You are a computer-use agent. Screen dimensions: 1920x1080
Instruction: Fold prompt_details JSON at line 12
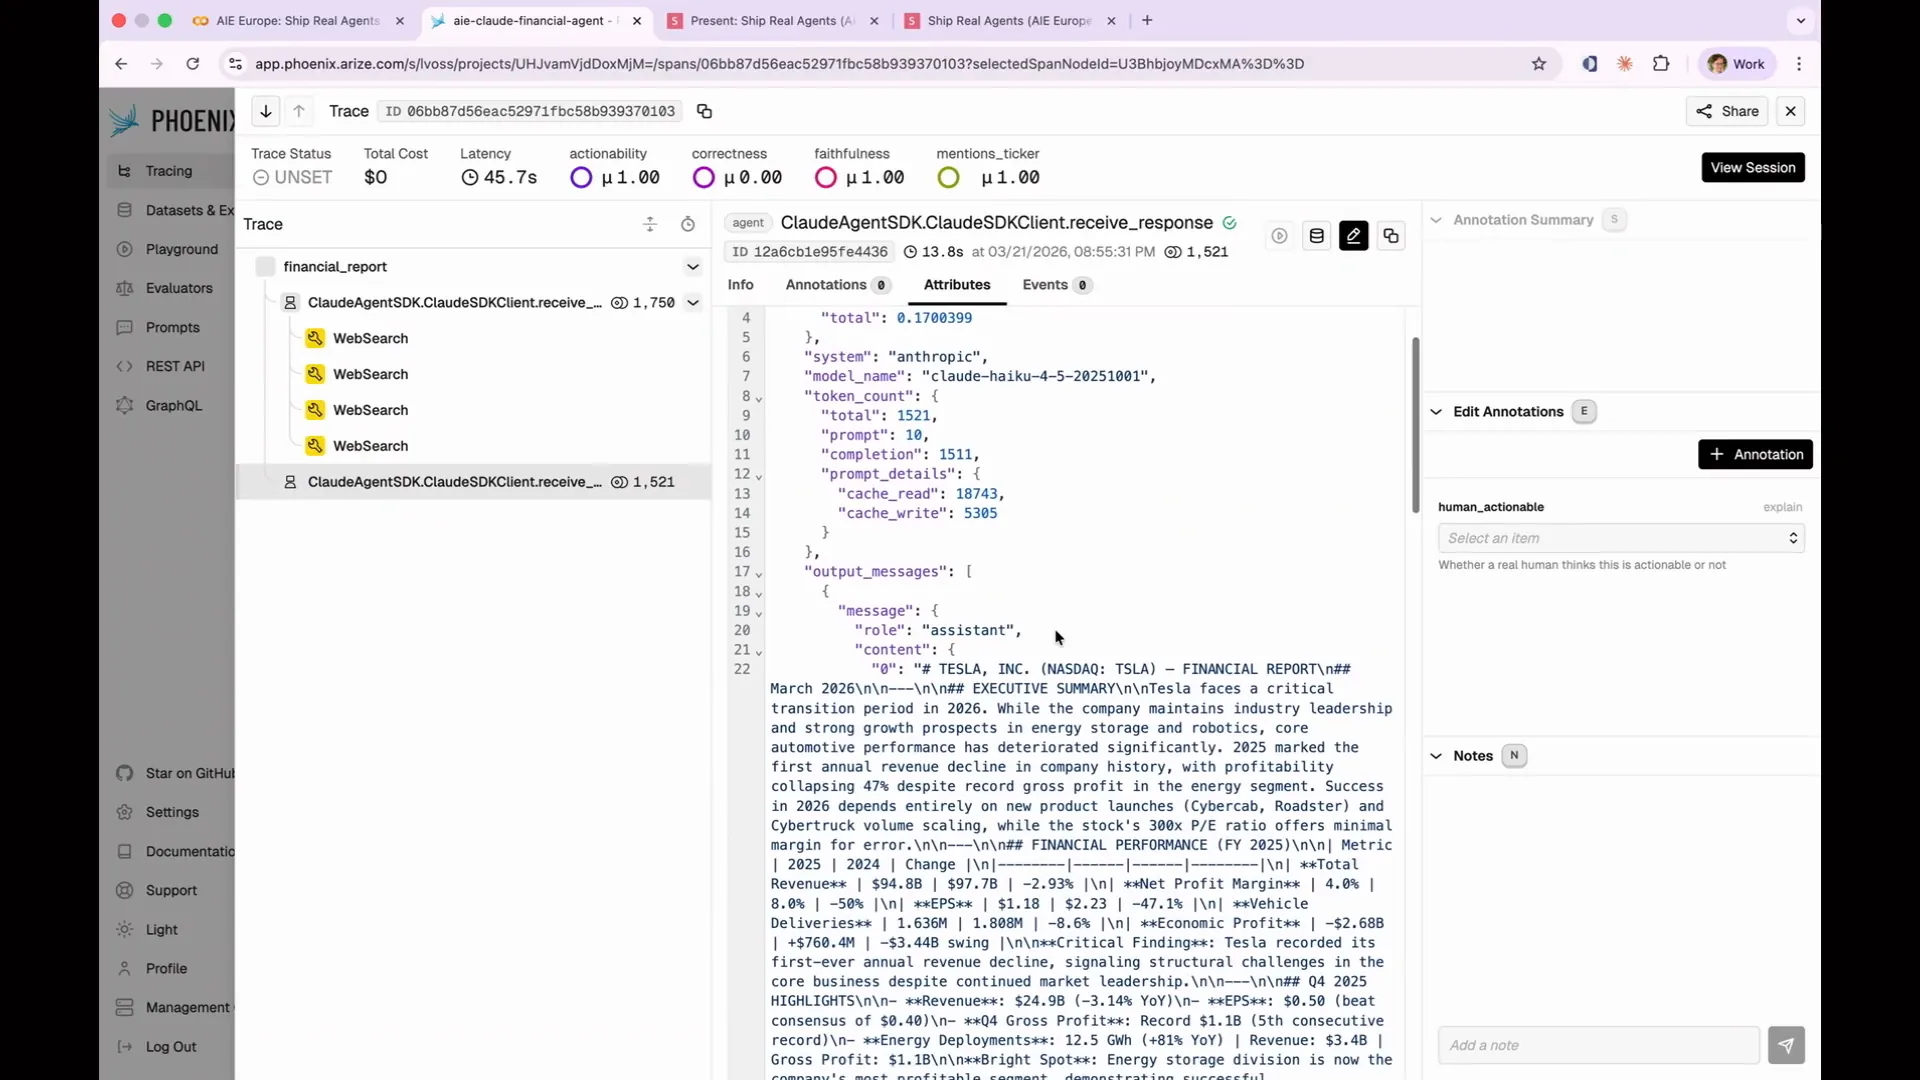coord(759,476)
